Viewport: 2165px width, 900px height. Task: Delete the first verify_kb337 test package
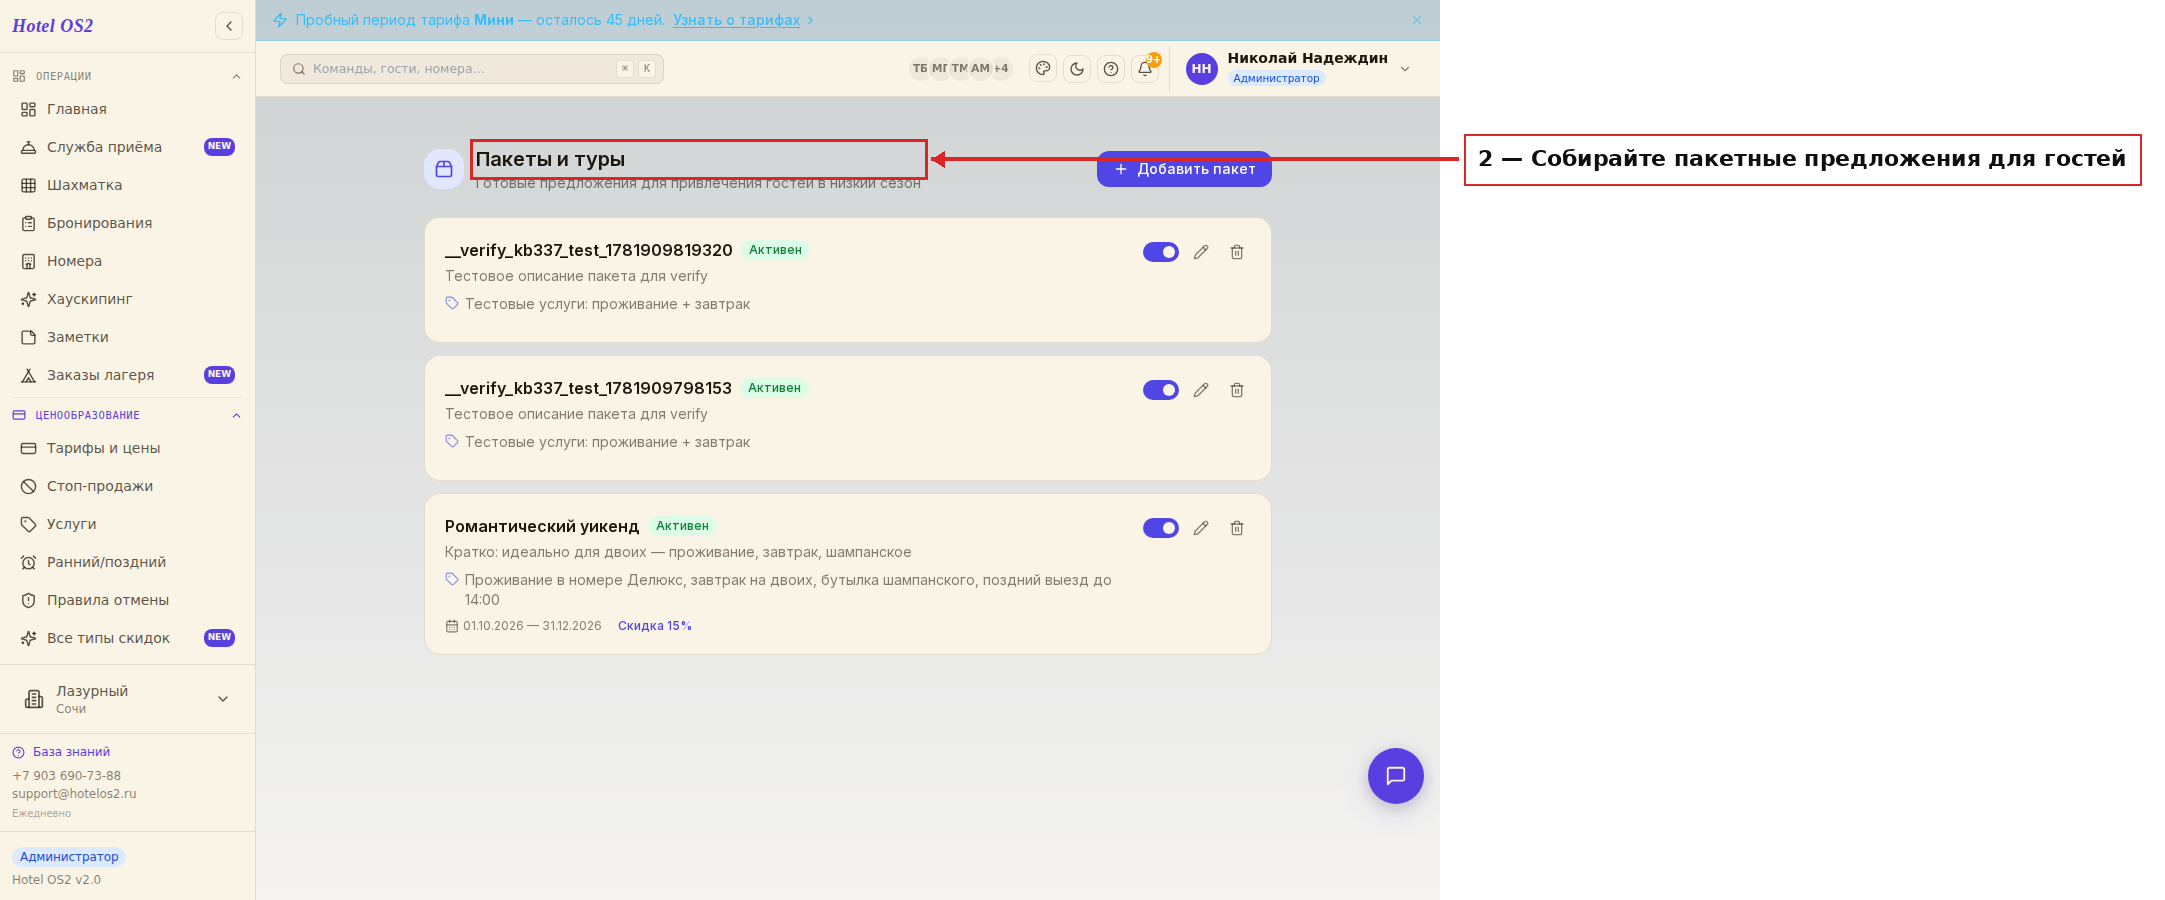pos(1237,252)
